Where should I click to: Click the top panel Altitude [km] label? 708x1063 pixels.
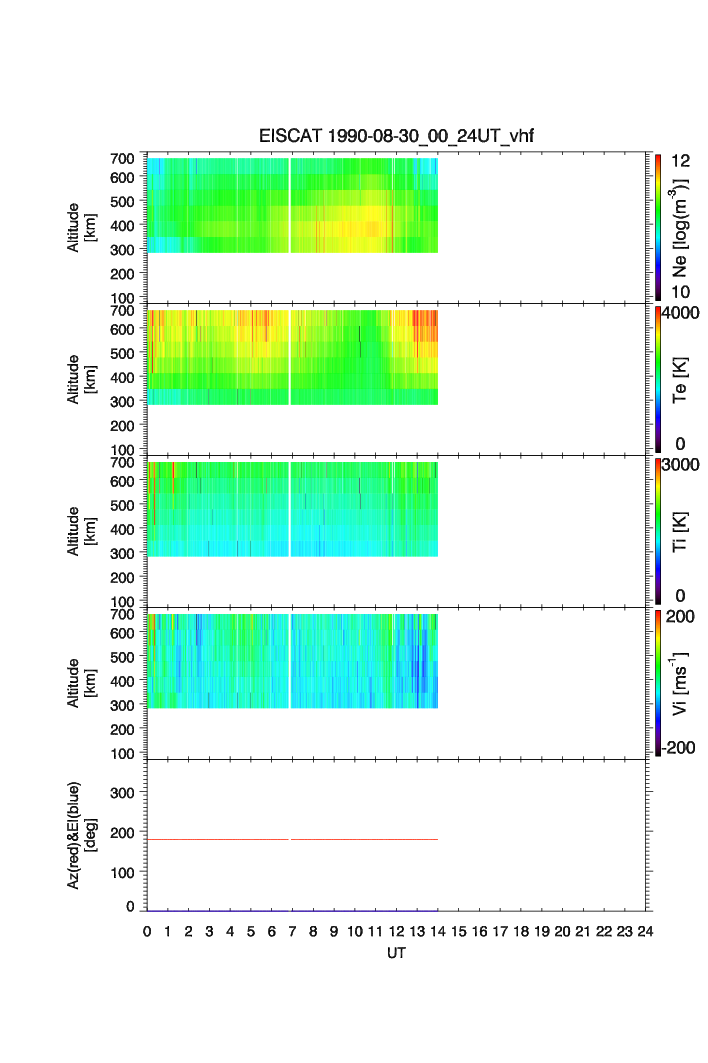tap(81, 228)
